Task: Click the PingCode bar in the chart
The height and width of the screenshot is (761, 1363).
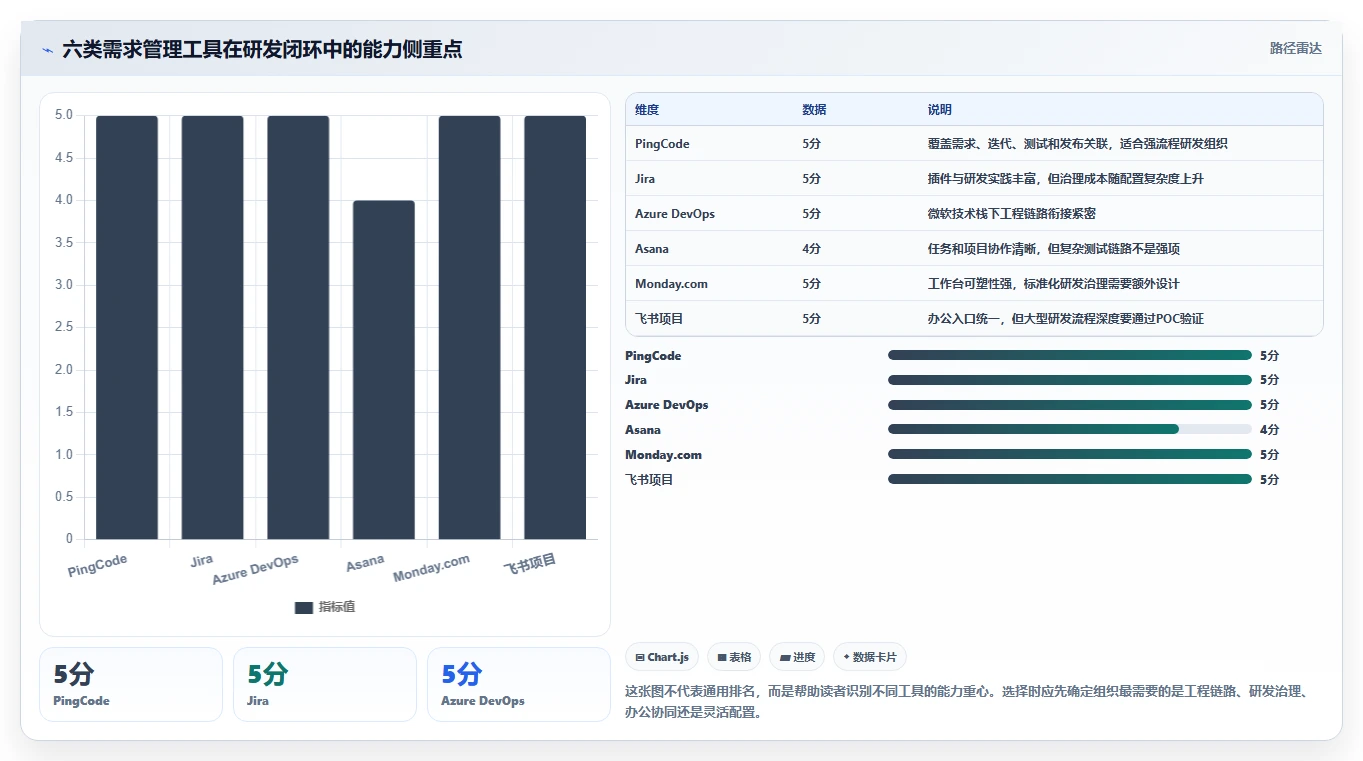Action: click(x=127, y=327)
